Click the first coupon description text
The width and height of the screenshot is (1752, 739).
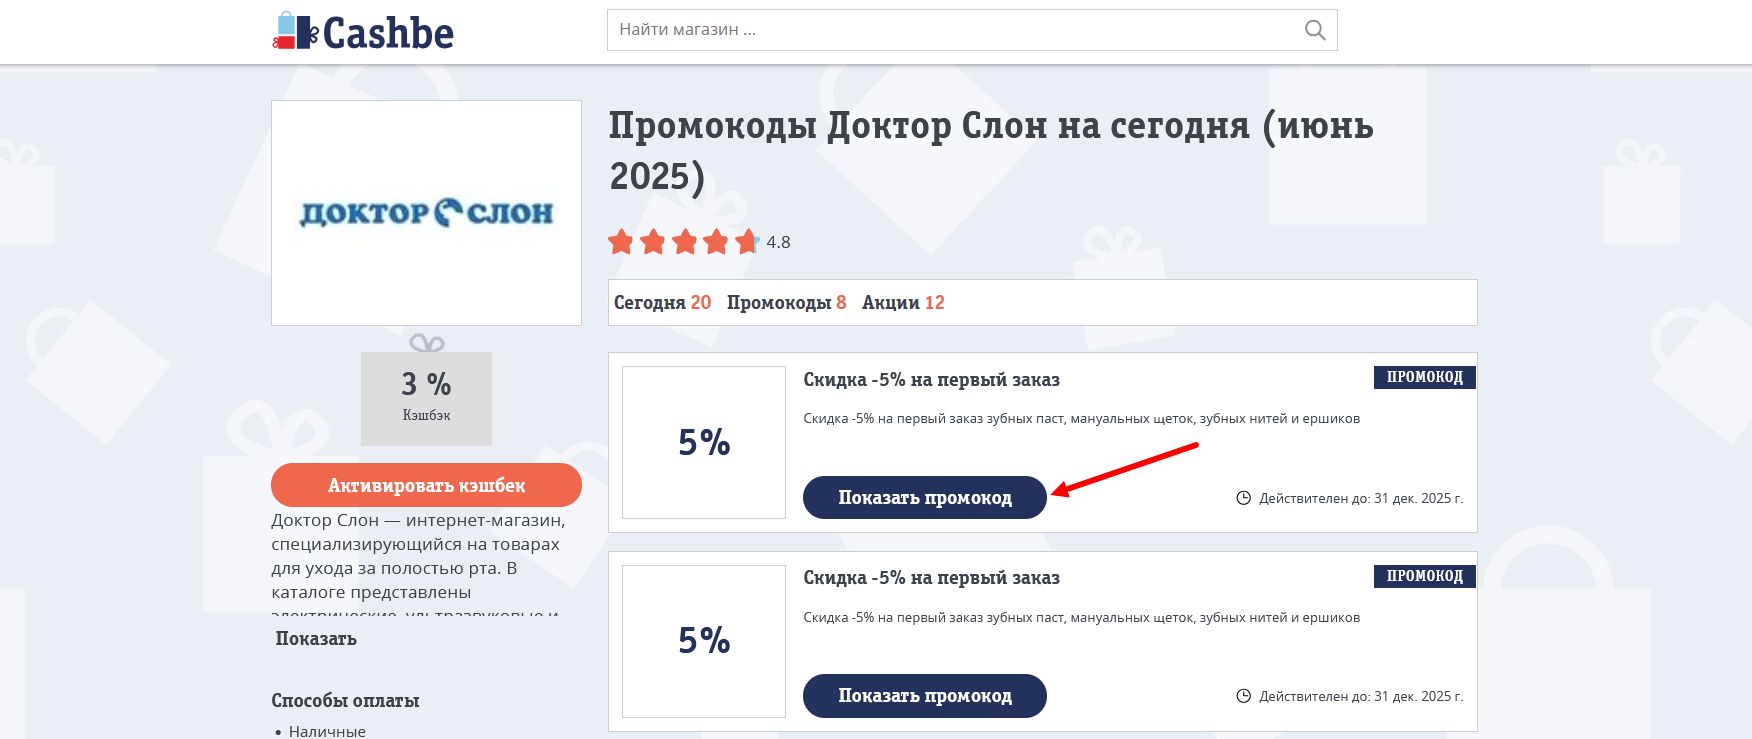(1081, 418)
